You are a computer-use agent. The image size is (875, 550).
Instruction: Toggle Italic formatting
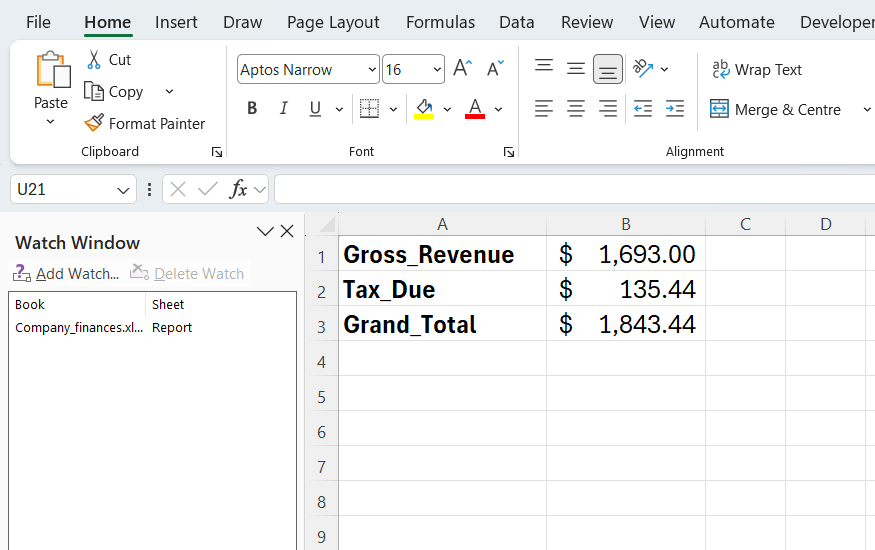pyautogui.click(x=283, y=109)
